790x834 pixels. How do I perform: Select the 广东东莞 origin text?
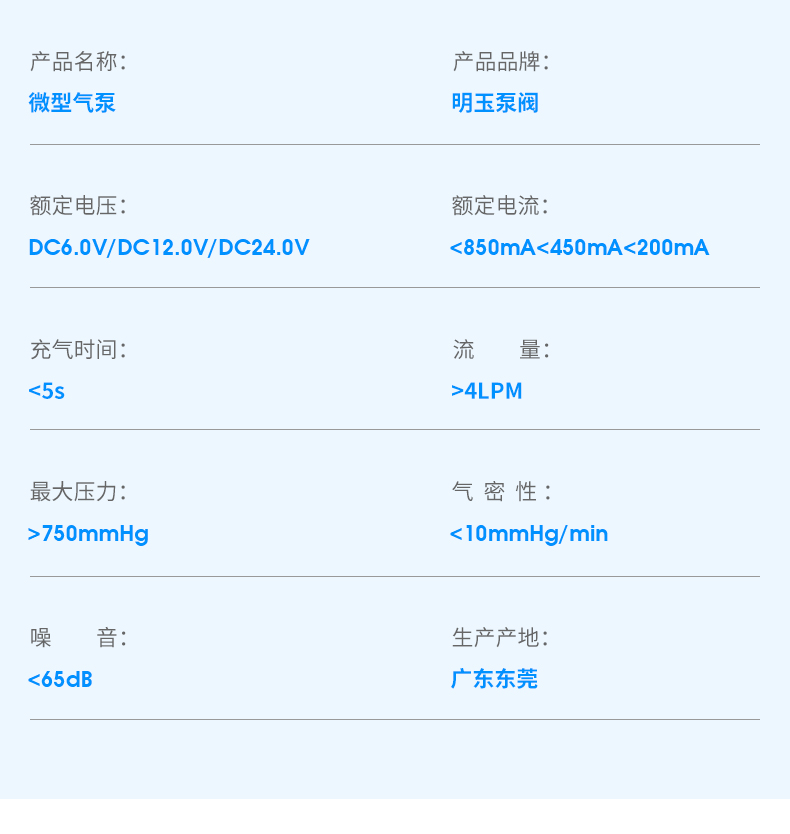tap(494, 679)
